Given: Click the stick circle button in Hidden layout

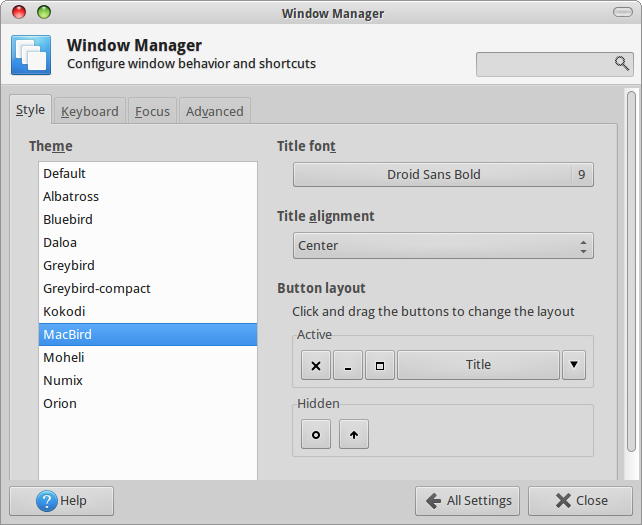Looking at the screenshot, I should click(316, 434).
